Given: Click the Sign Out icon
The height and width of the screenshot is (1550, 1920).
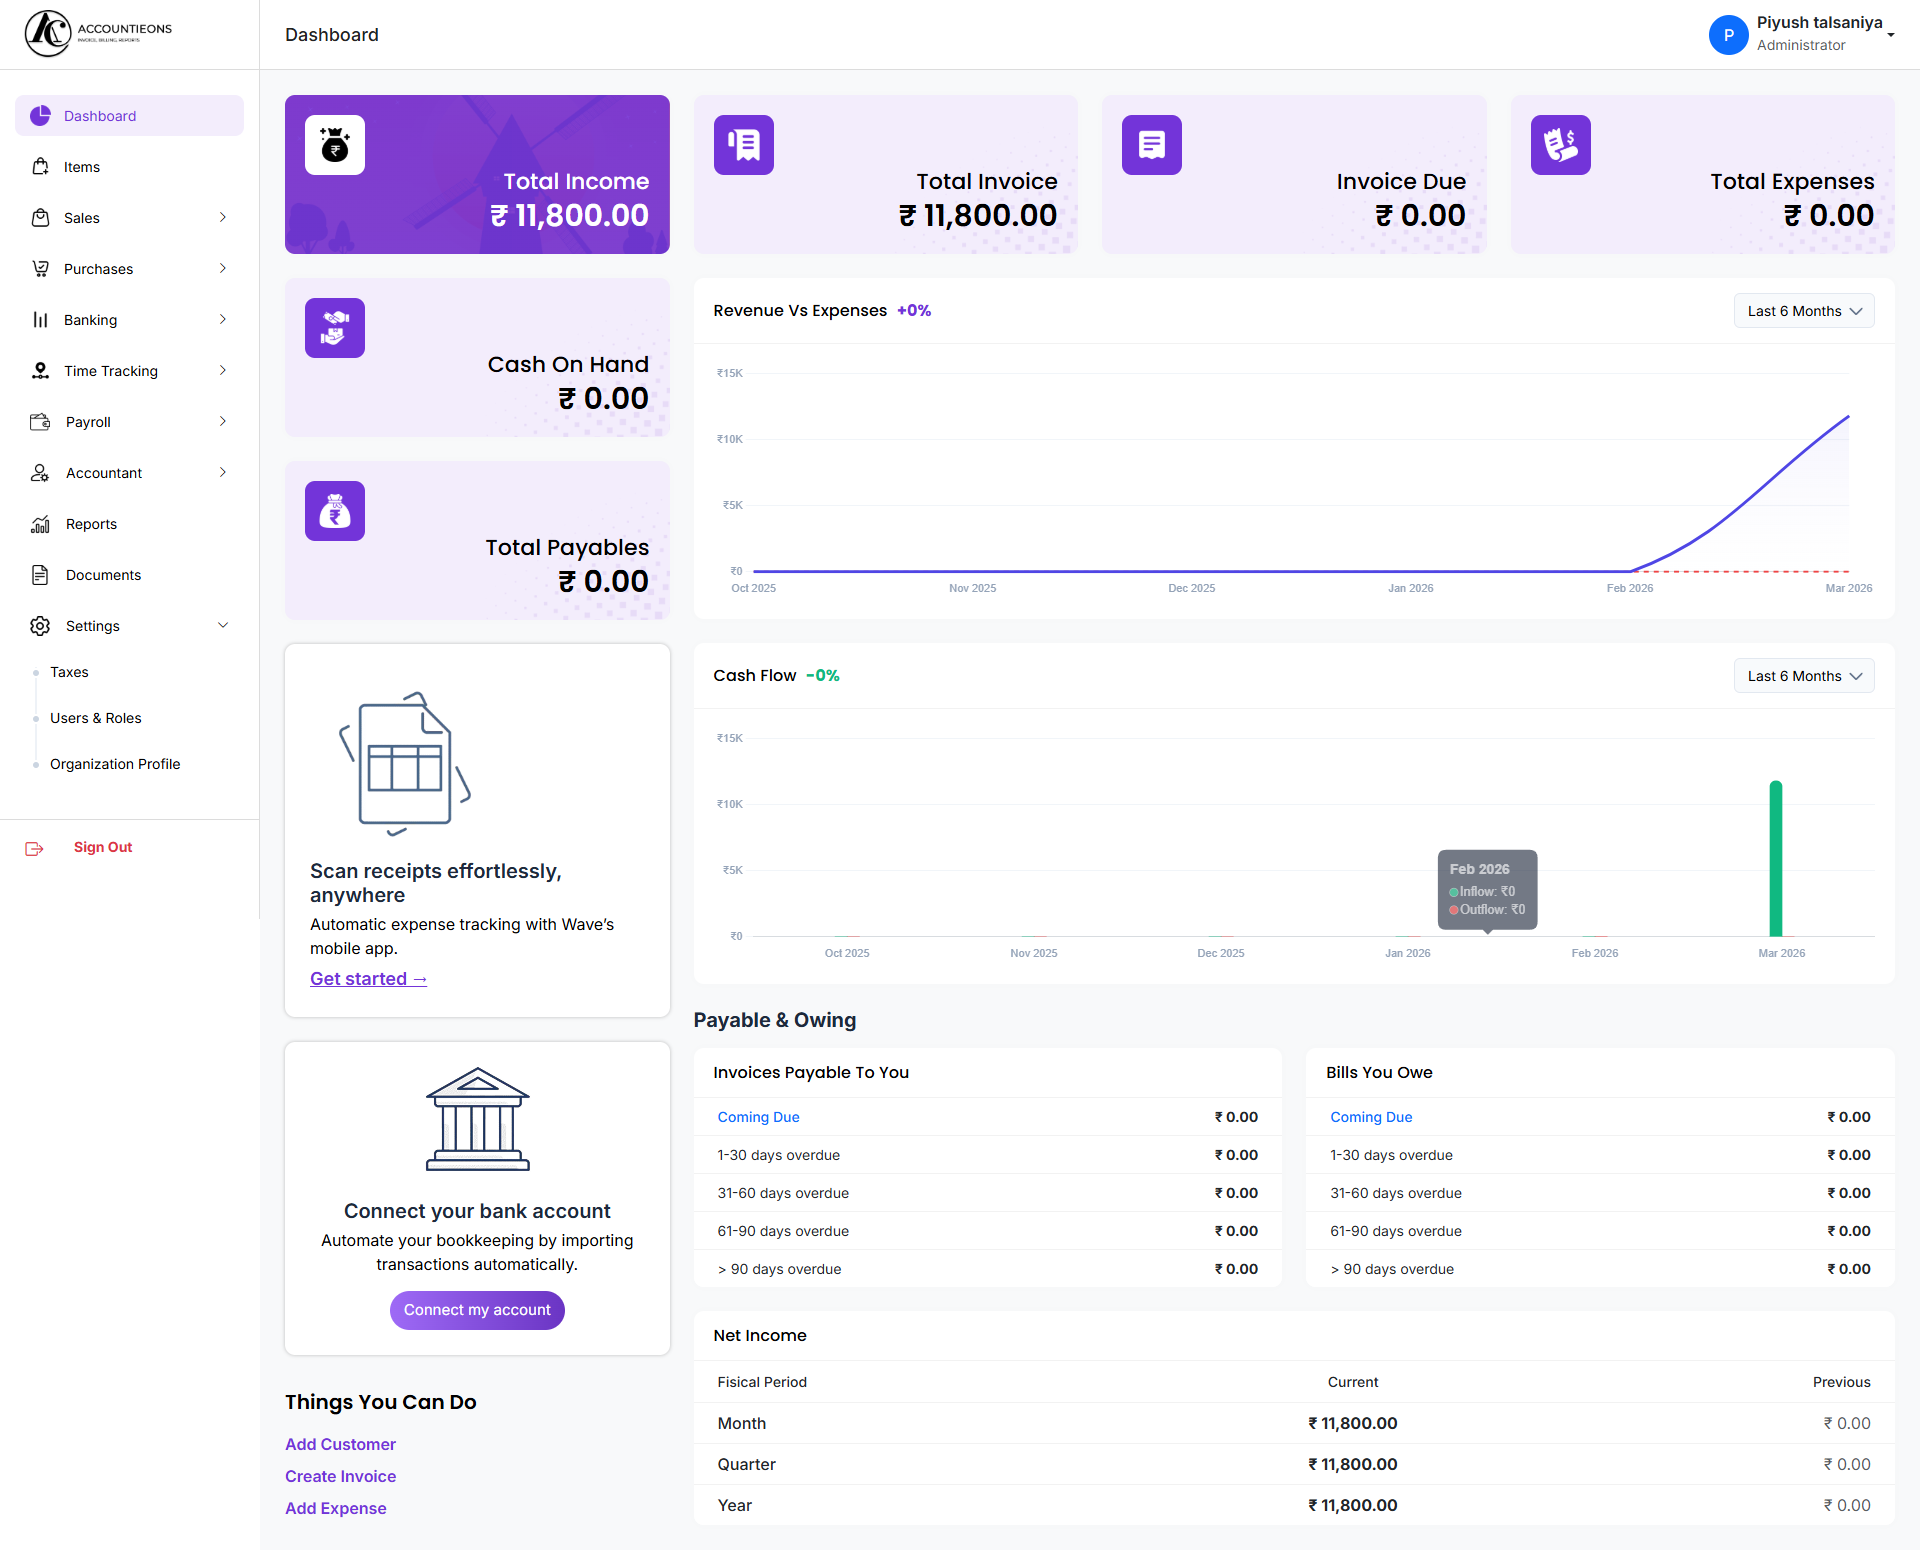Looking at the screenshot, I should (x=35, y=848).
